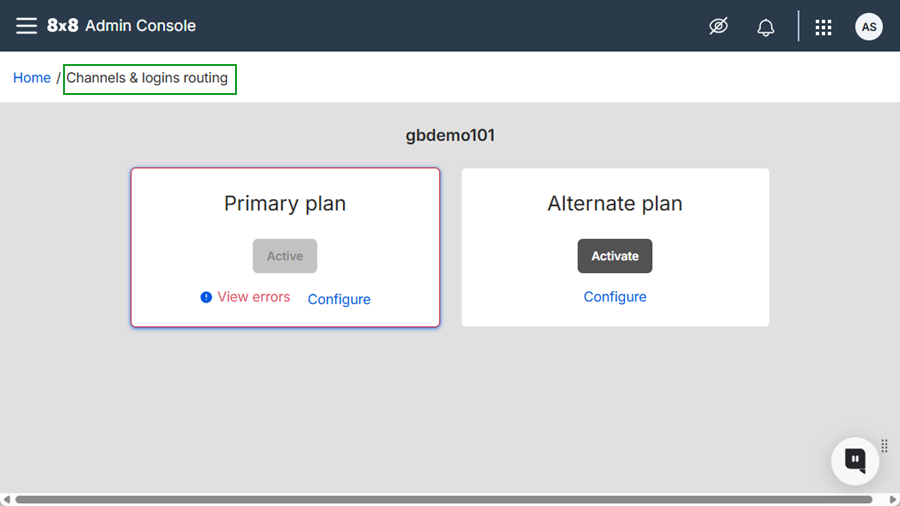Image resolution: width=900 pixels, height=506 pixels.
Task: Open the hamburger navigation menu
Action: [x=26, y=26]
